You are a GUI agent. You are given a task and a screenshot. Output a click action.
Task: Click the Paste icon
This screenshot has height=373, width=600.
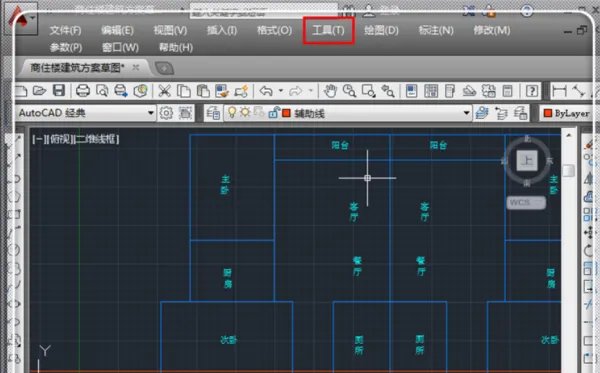click(203, 91)
